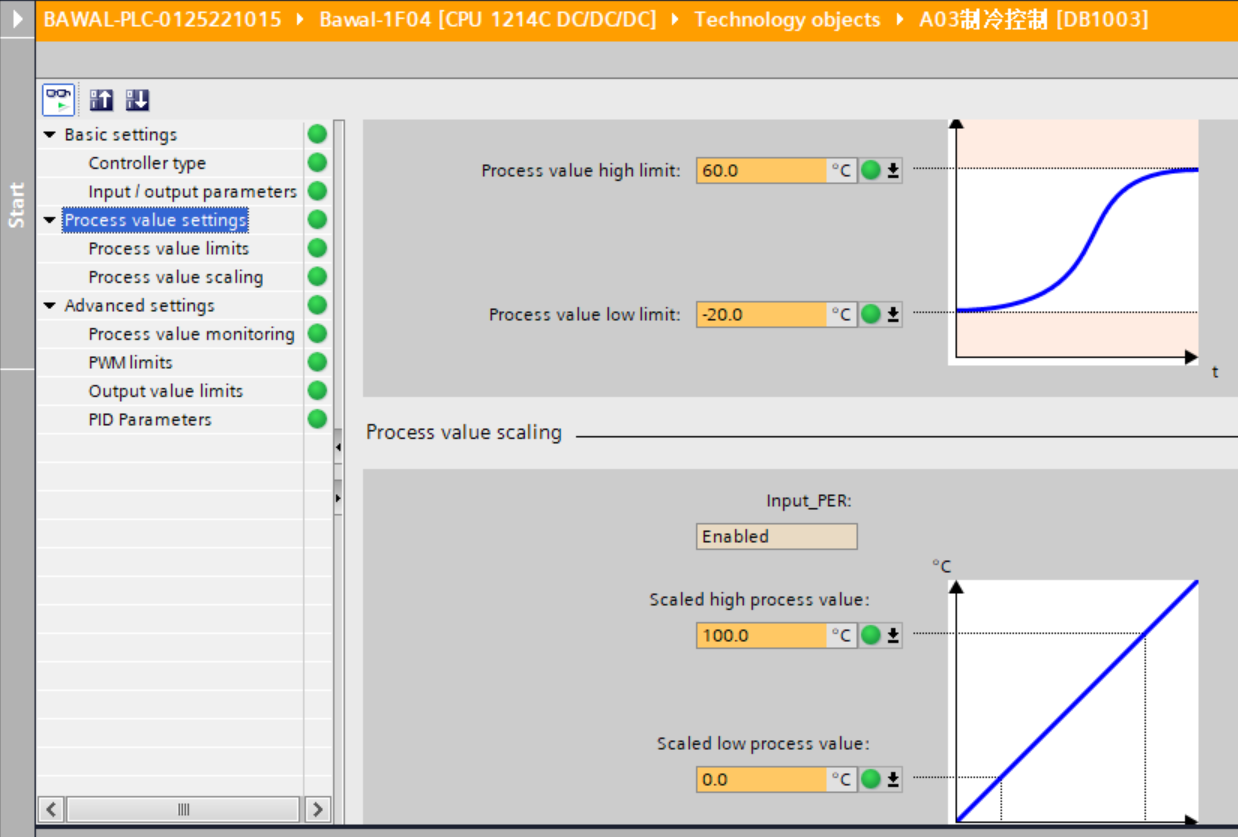The height and width of the screenshot is (837, 1238).
Task: Click download arrow icon beside scaled high 100.0
Action: point(893,635)
